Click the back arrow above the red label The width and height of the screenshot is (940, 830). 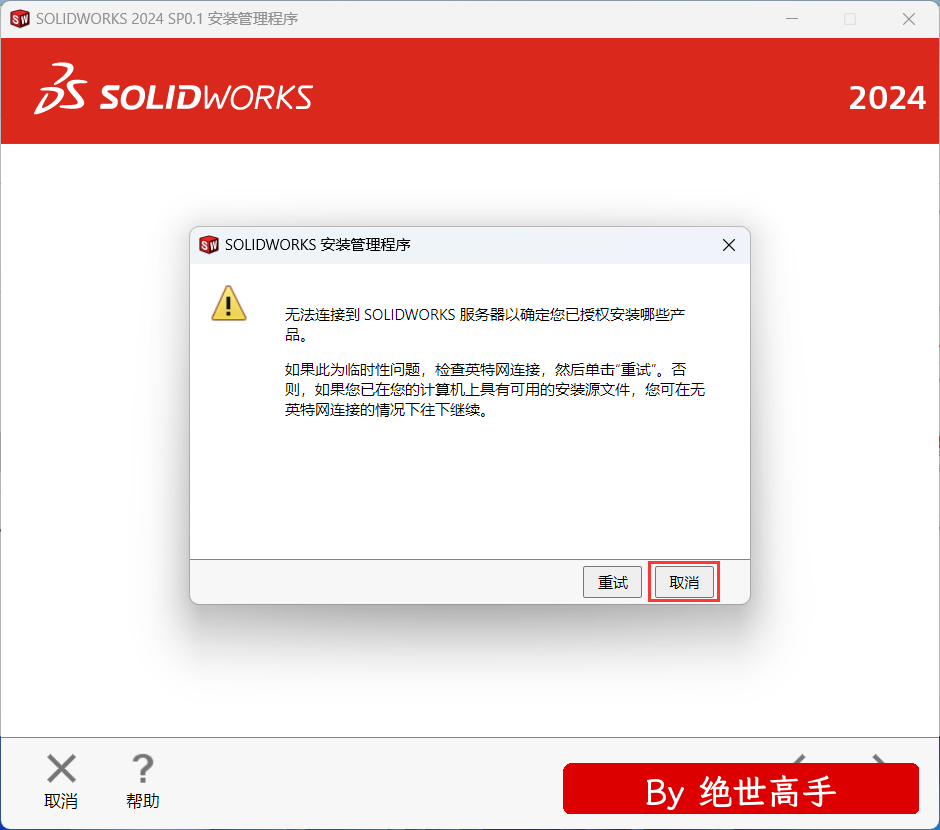tap(799, 759)
